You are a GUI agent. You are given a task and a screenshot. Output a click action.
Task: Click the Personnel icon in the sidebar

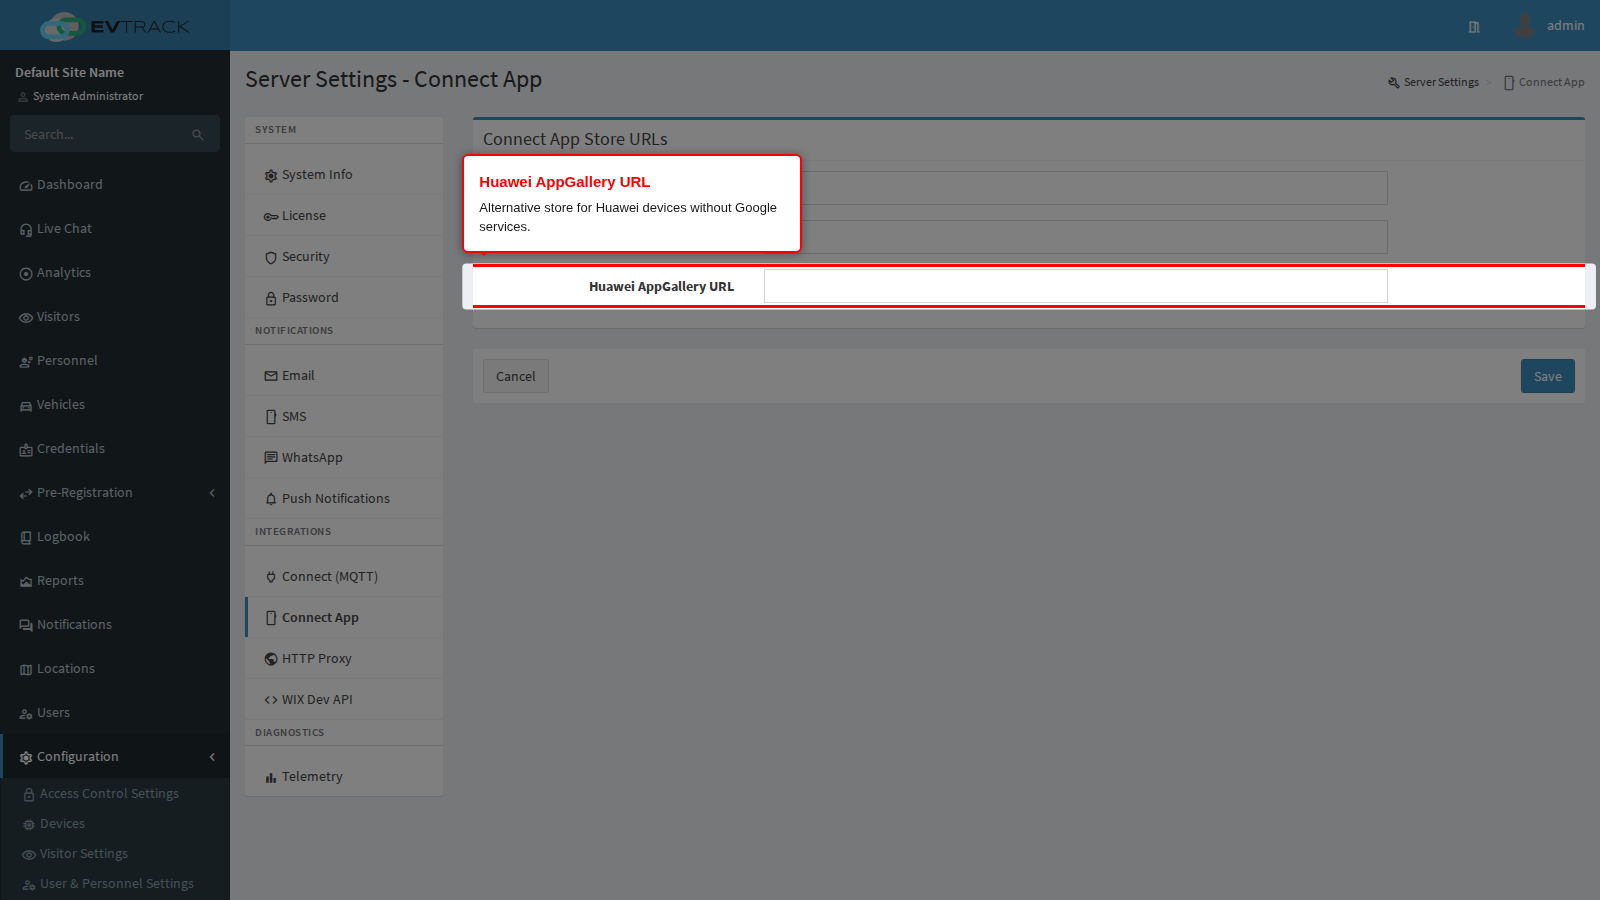tap(26, 362)
